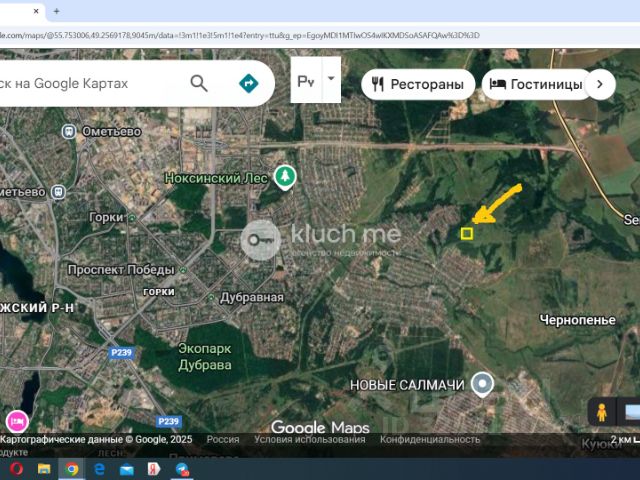Filter map by Рестораны
The image size is (640, 480).
[418, 84]
